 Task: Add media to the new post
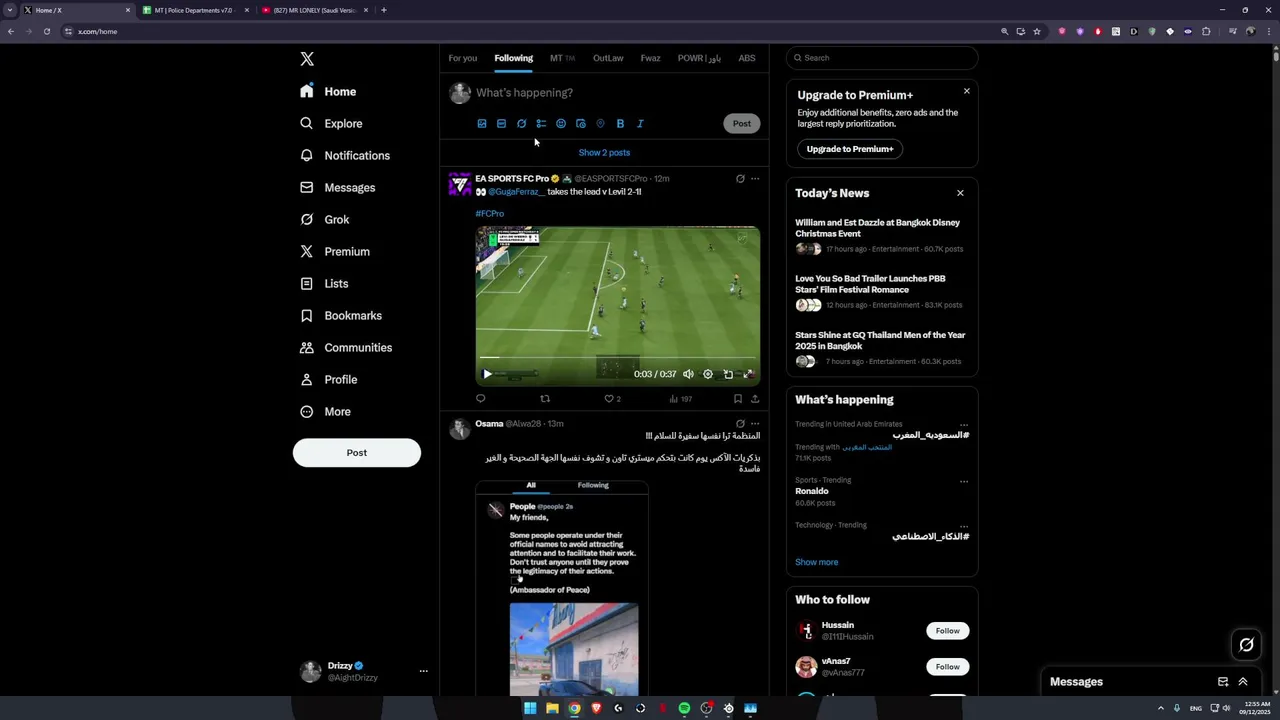(482, 124)
